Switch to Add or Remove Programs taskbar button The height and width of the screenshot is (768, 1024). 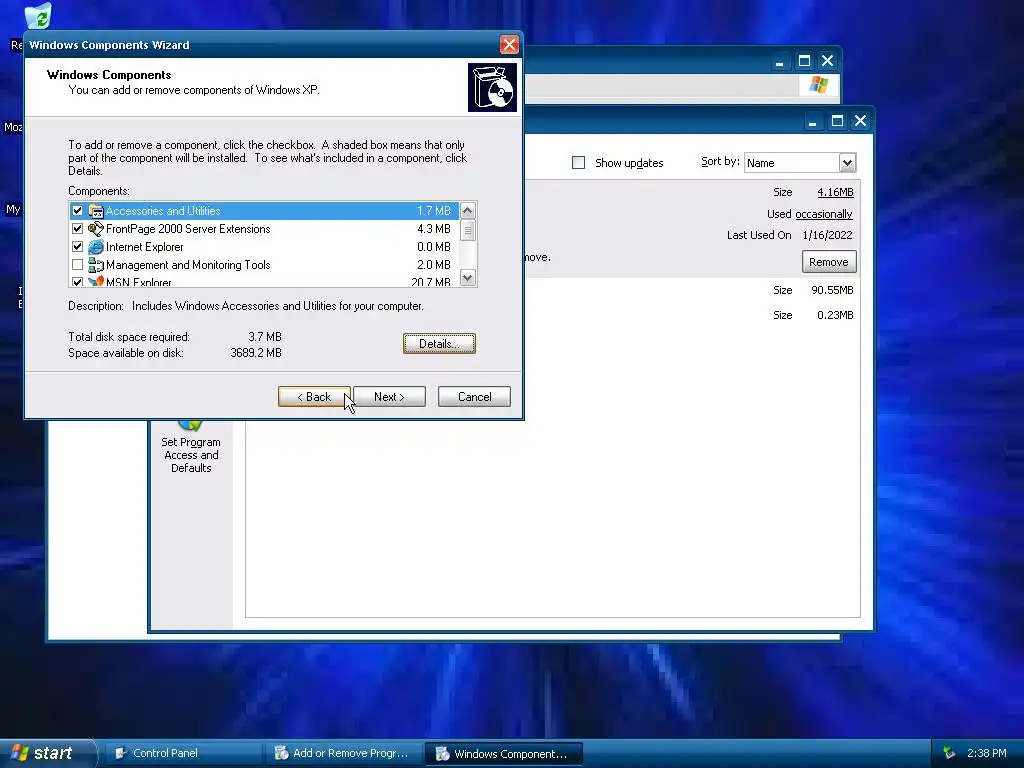click(344, 753)
